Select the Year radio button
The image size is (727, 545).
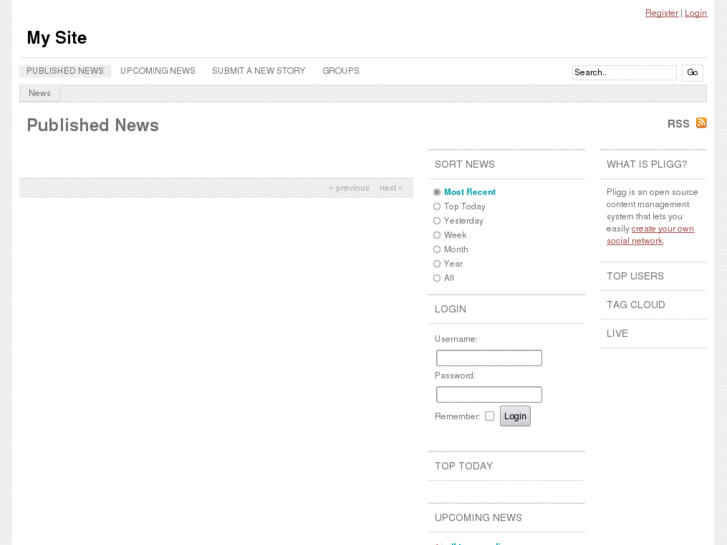[437, 264]
